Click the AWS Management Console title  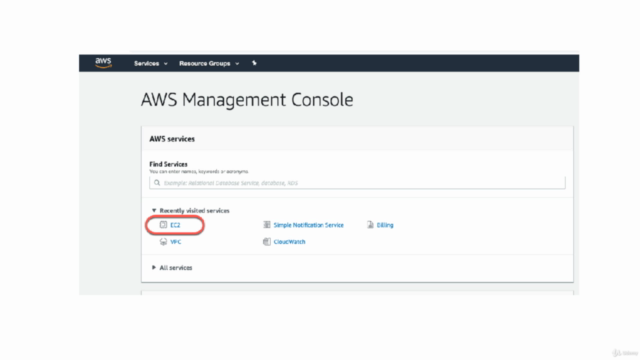click(247, 100)
